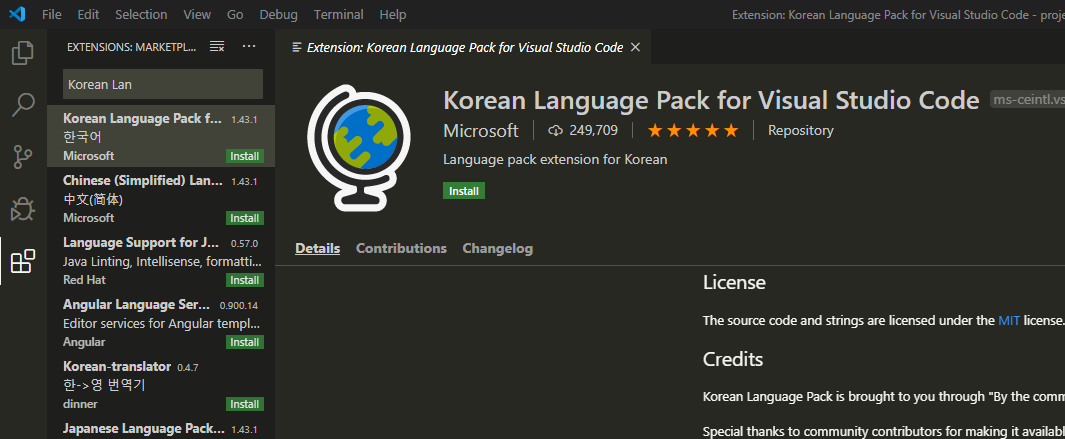Open the Help menu
1065x439 pixels.
393,14
